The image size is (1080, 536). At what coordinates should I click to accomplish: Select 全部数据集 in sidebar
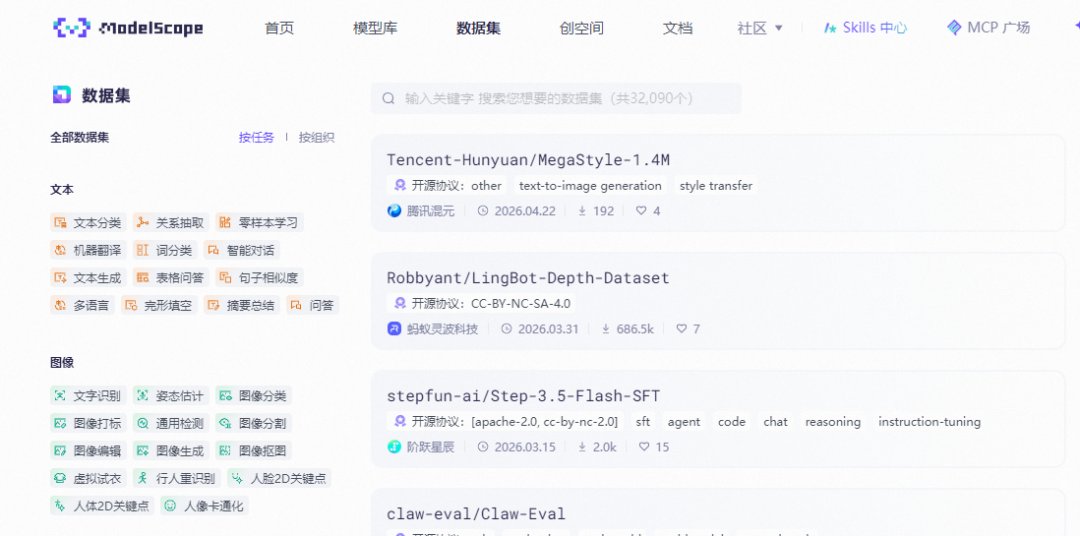coord(79,137)
